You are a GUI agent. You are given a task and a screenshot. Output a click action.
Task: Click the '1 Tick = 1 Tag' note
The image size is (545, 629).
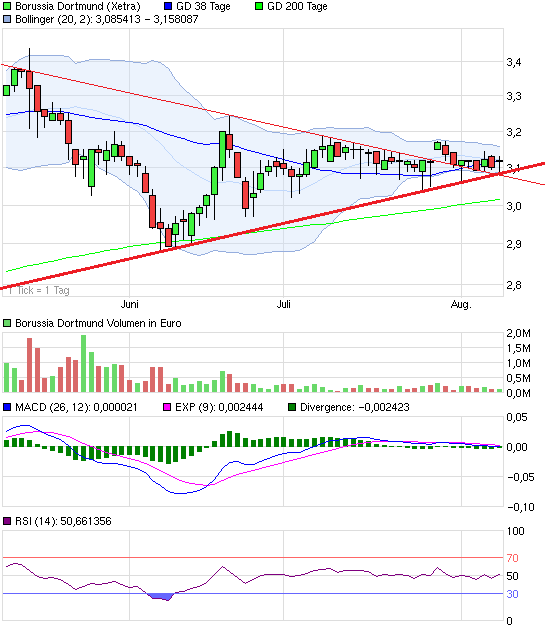[x=38, y=290]
